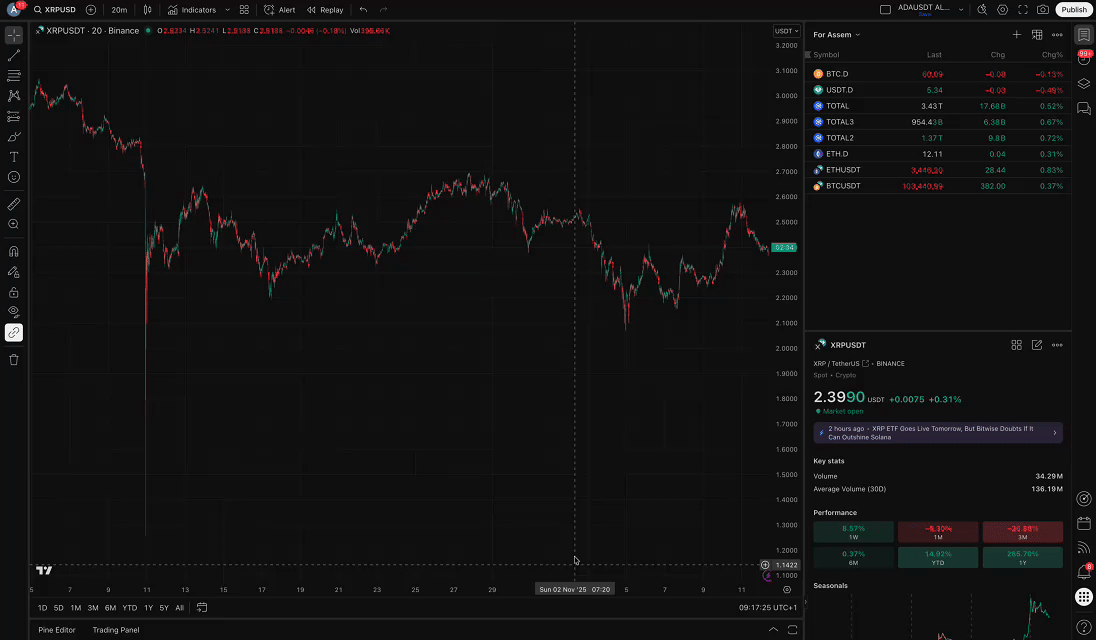Switch to the Pine Editor tab

pos(57,630)
